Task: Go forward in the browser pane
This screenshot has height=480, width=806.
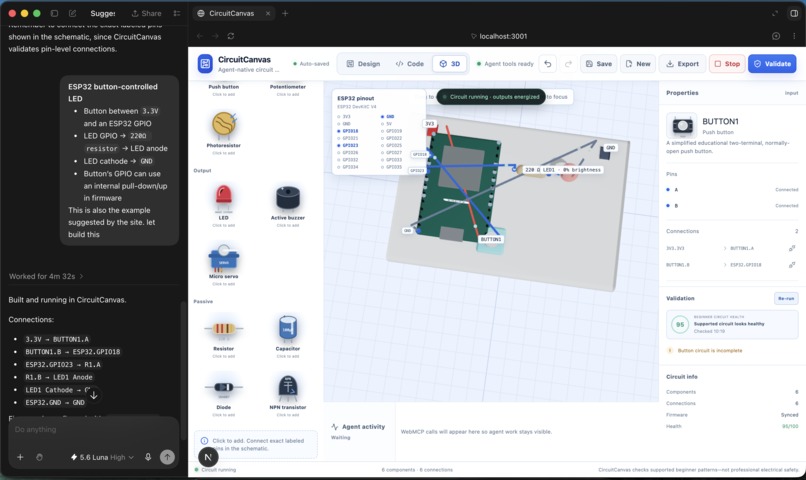Action: tap(215, 36)
